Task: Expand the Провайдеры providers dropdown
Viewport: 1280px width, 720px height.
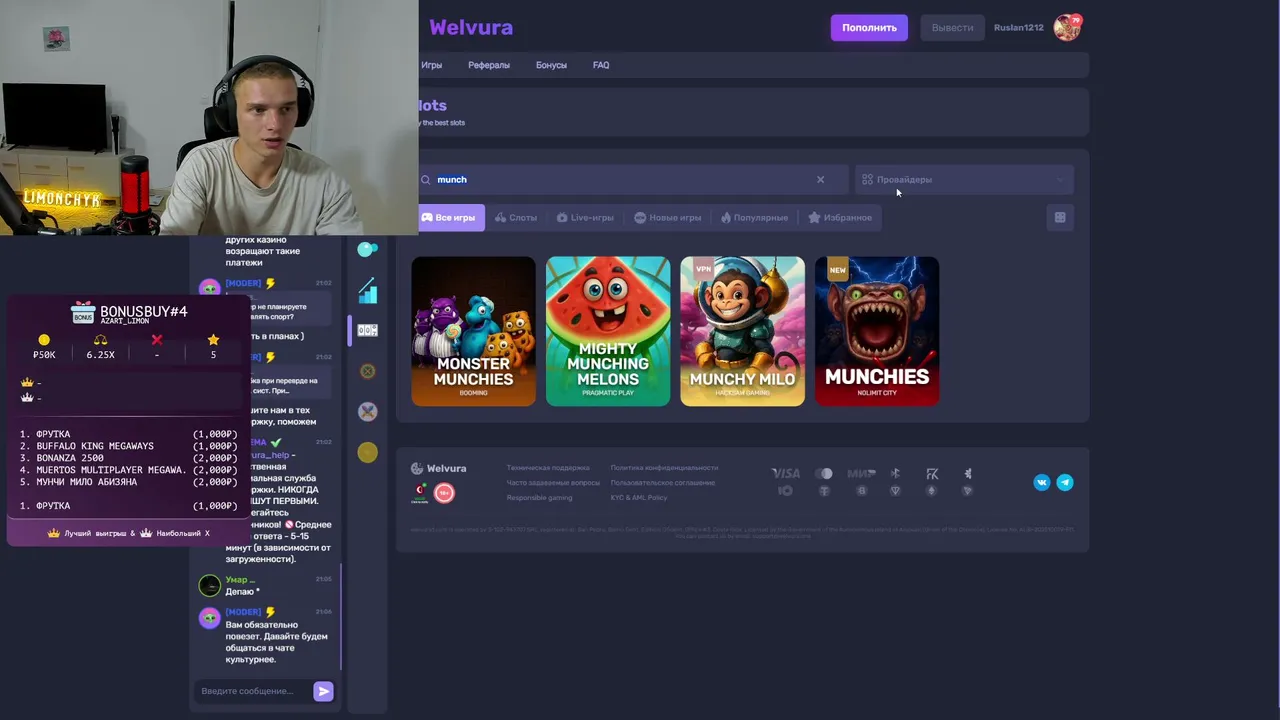Action: 964,180
